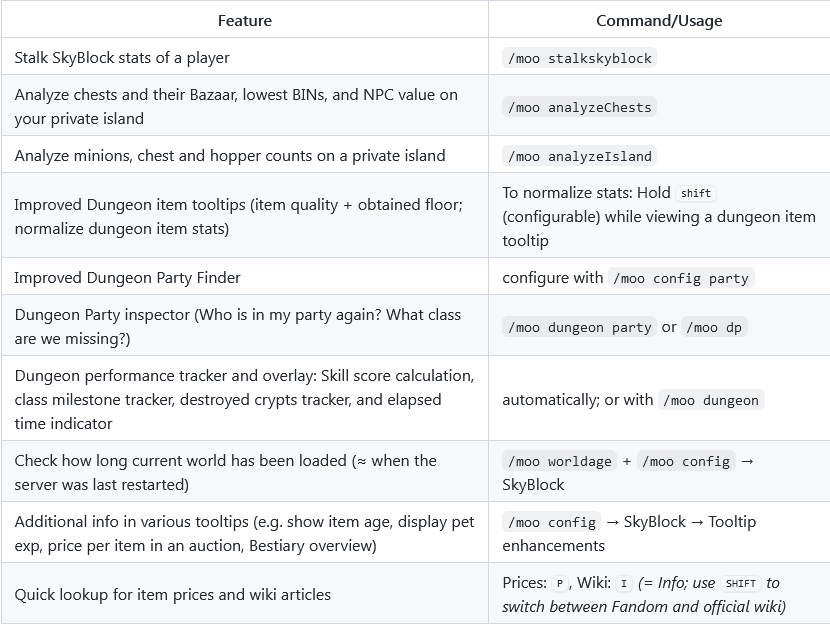Click /moo config in the worldage row

click(686, 461)
